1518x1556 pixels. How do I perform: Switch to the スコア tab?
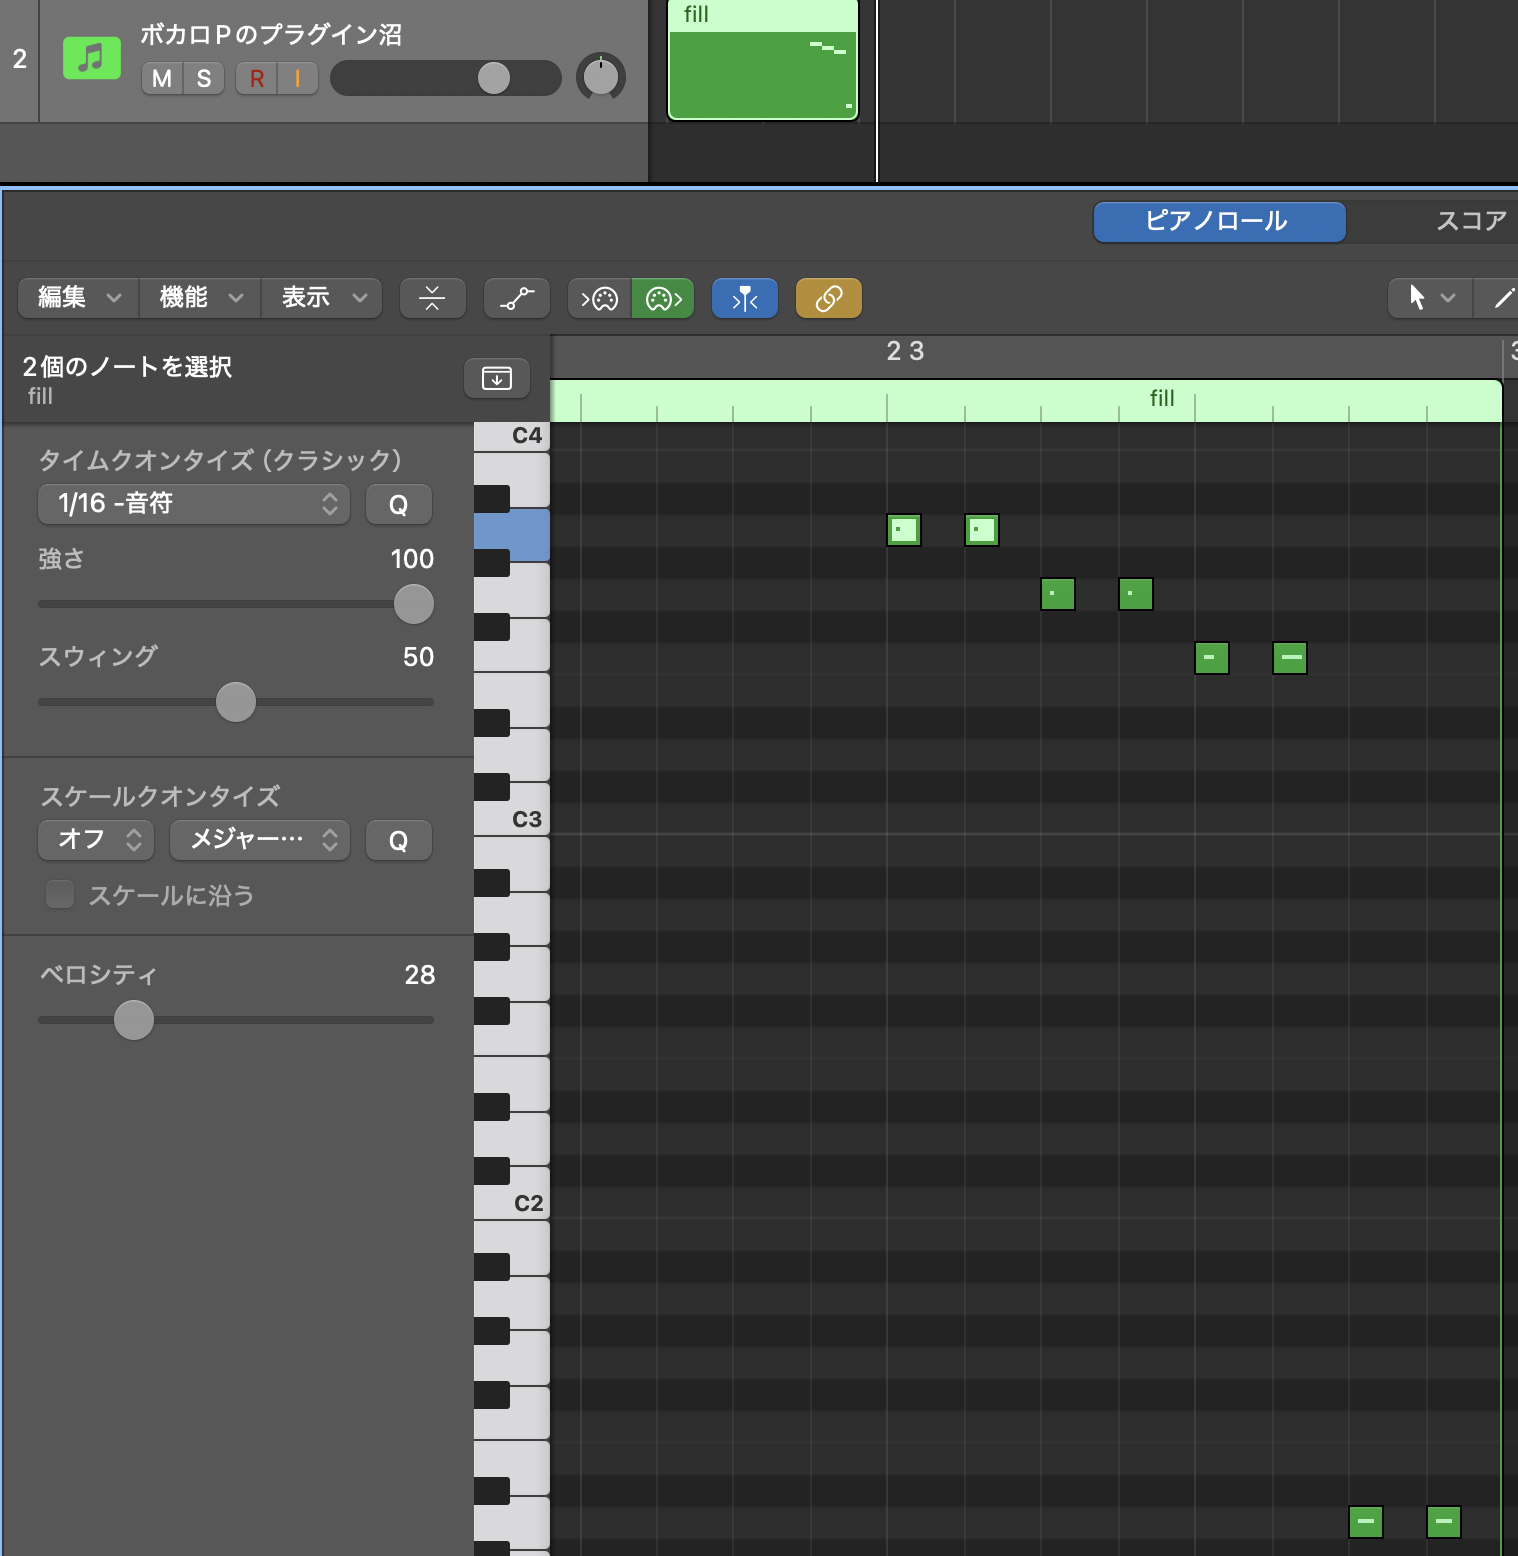click(1471, 221)
